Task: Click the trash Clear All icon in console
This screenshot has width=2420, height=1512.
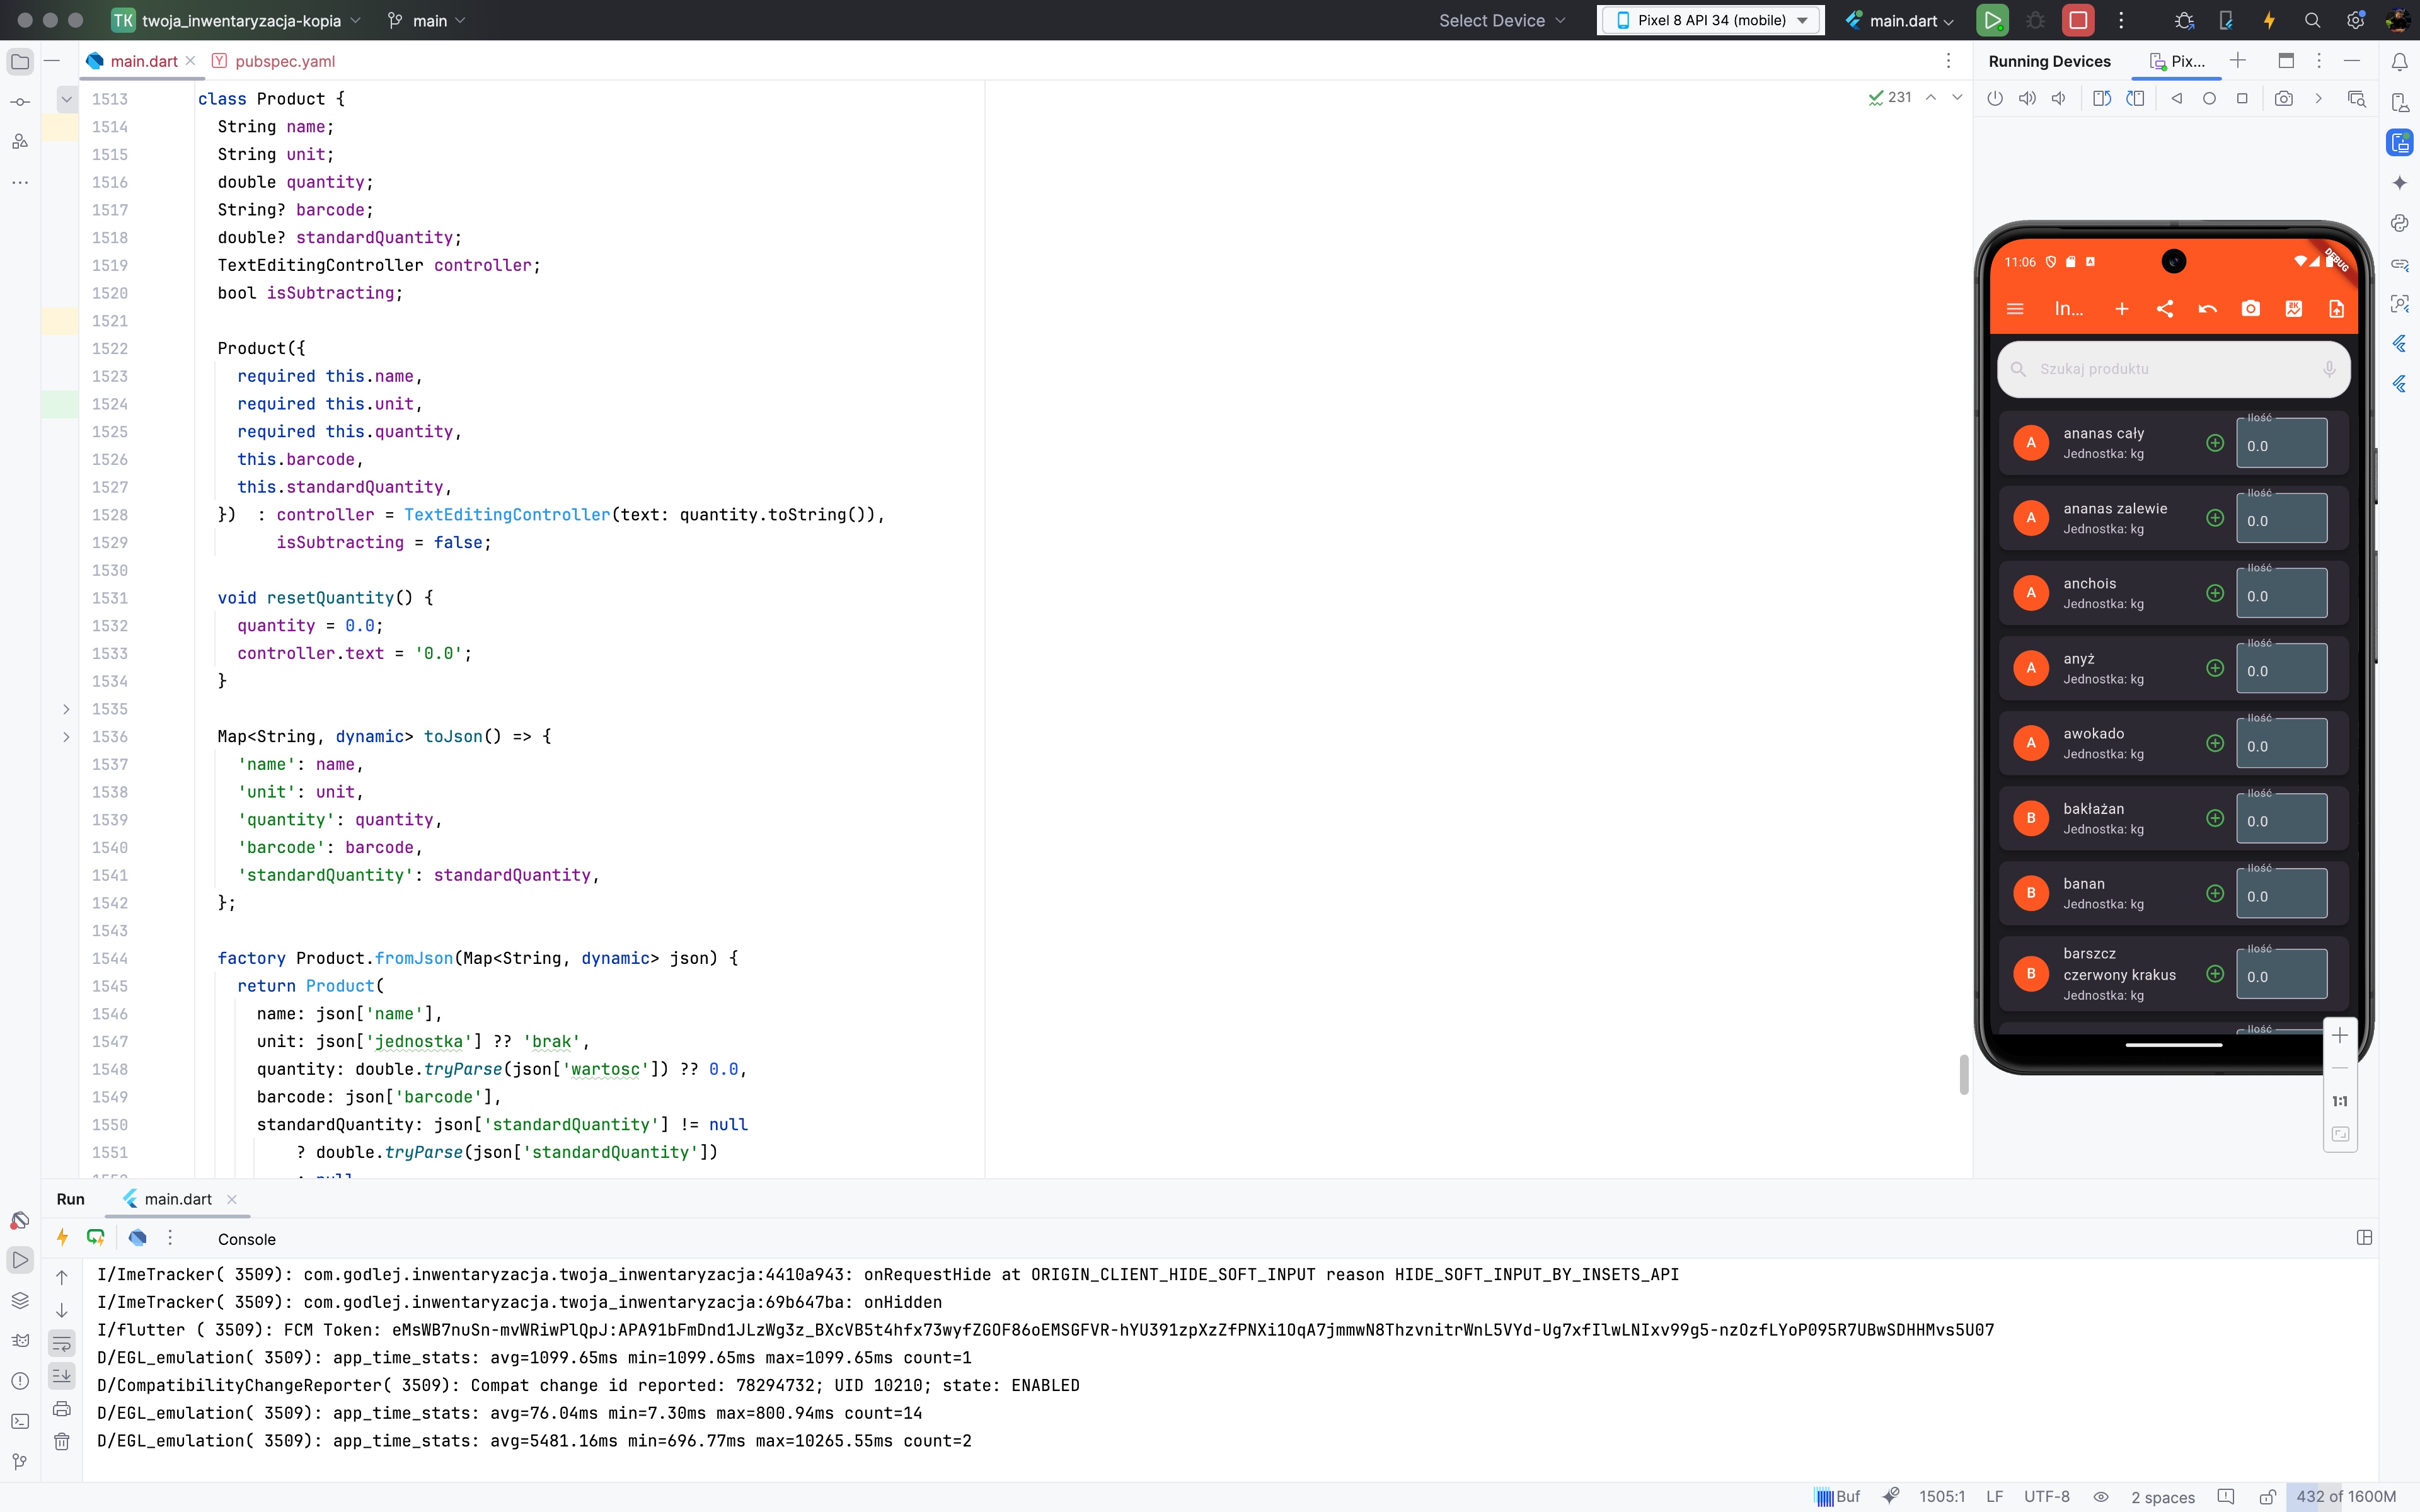Action: 62,1441
